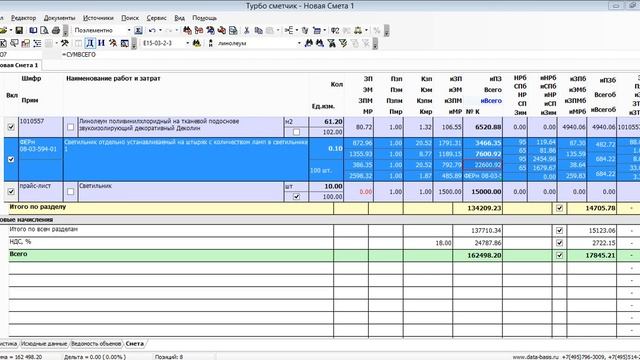Select the 6520.88 cell in Линолеум row
The image size is (640, 360).
click(483, 127)
